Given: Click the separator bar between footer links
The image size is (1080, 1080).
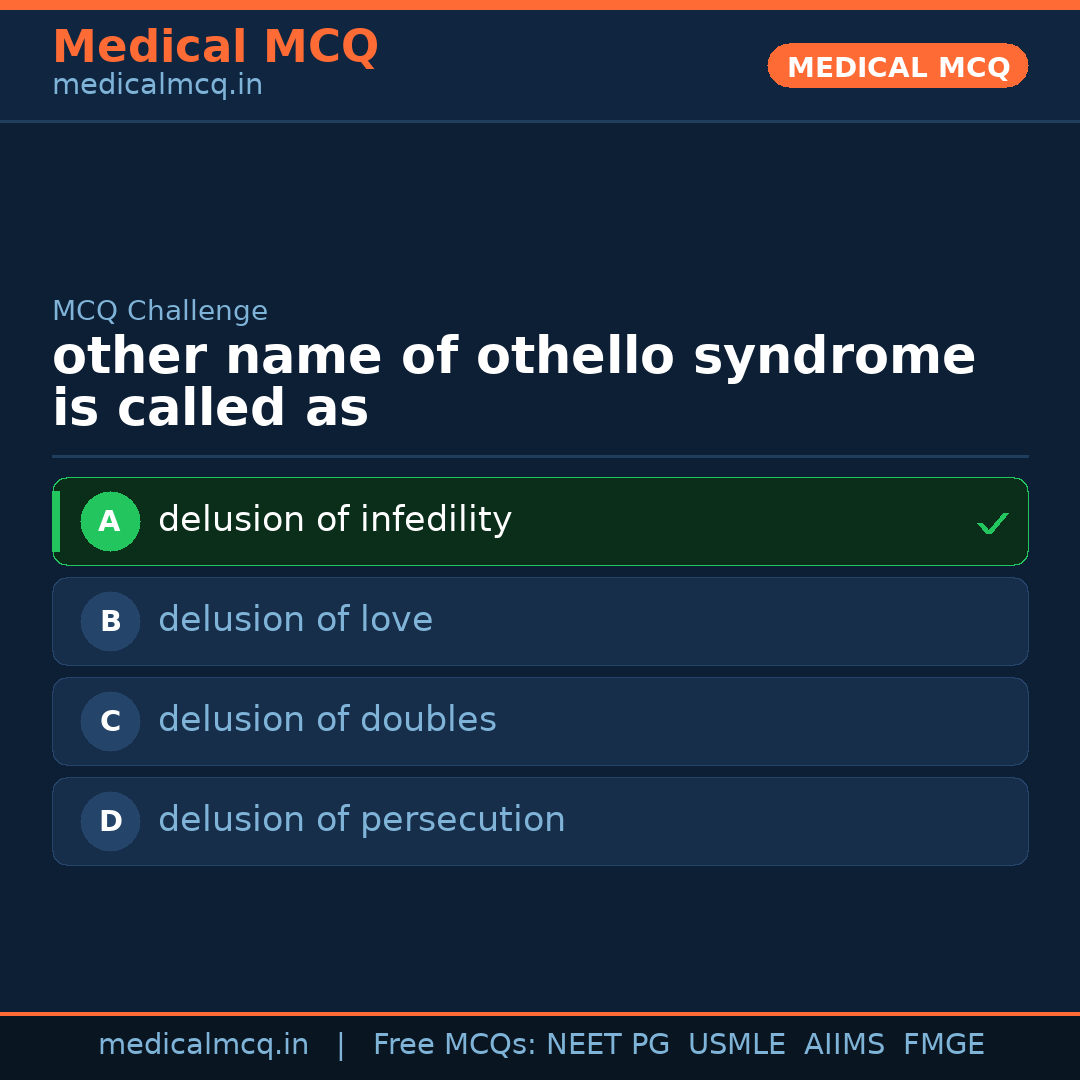Looking at the screenshot, I should click(x=341, y=1044).
